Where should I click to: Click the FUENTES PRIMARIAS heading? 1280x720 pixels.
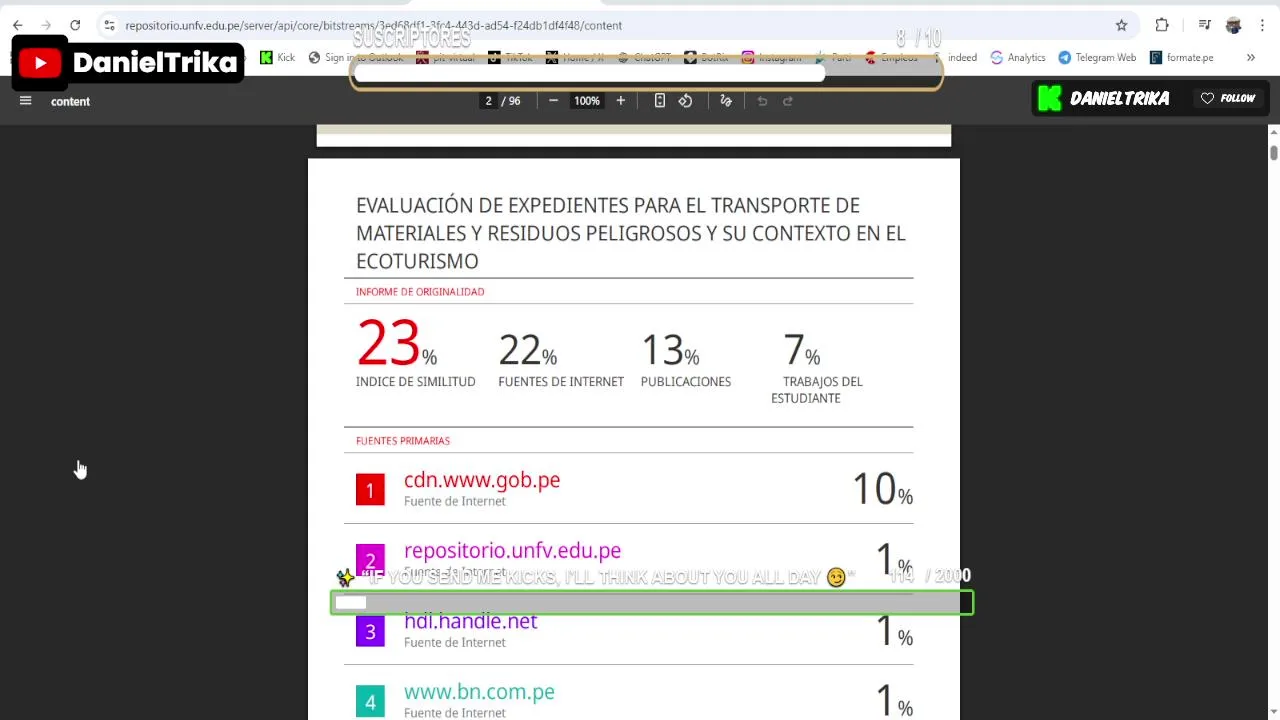403,441
